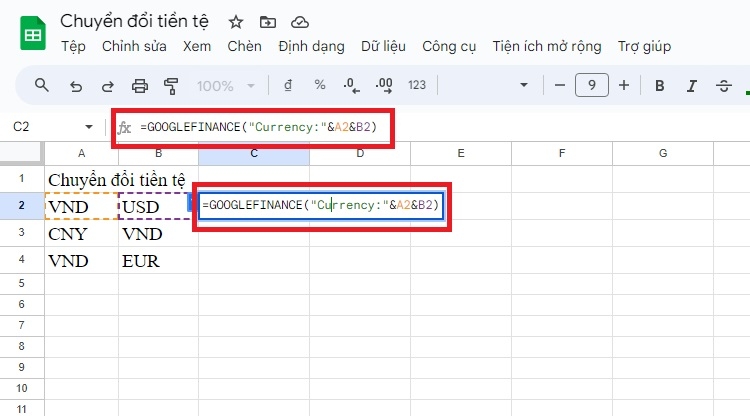
Task: Select column F header
Action: click(562, 153)
